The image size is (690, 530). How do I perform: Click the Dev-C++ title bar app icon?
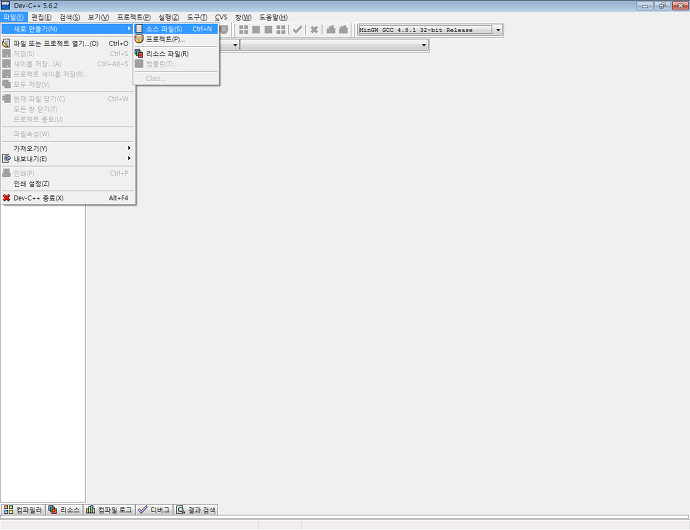pyautogui.click(x=5, y=5)
